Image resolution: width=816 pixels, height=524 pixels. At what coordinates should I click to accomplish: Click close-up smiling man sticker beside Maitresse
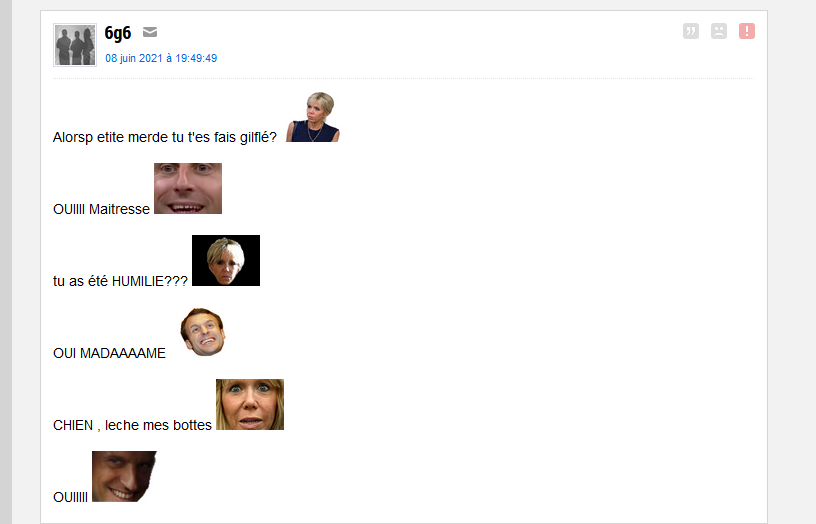click(x=188, y=188)
